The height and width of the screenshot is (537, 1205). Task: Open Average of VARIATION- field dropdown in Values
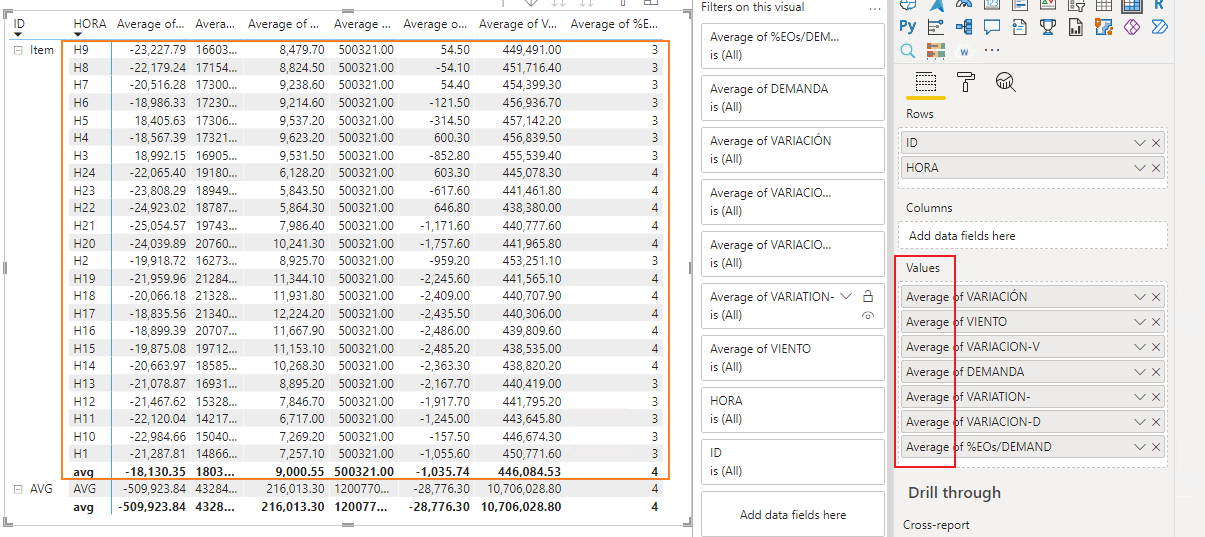pos(1139,397)
